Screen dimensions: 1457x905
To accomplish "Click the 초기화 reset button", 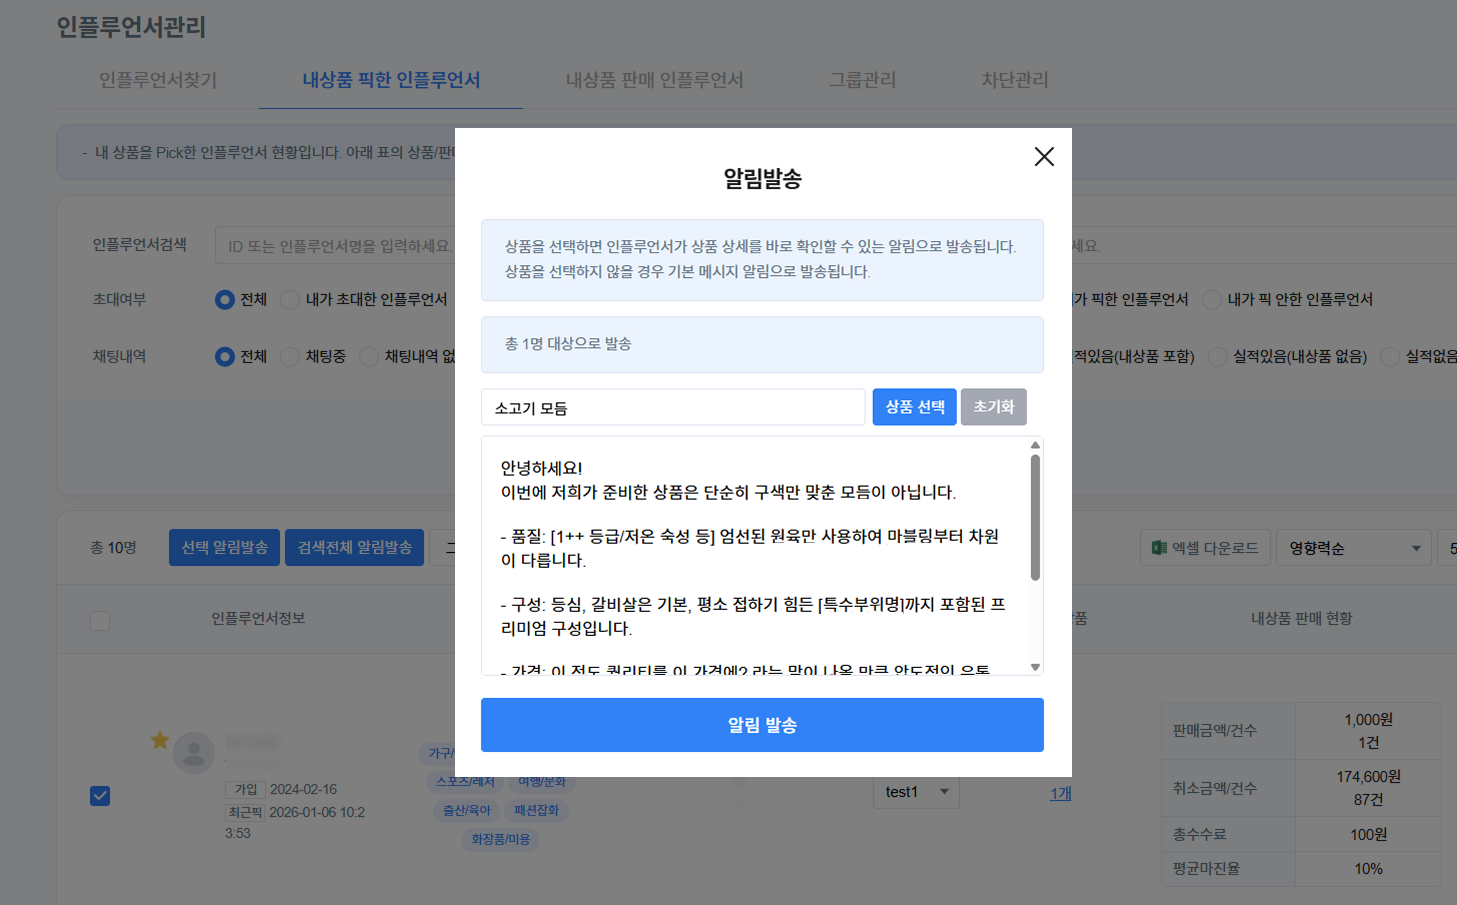I will 993,407.
